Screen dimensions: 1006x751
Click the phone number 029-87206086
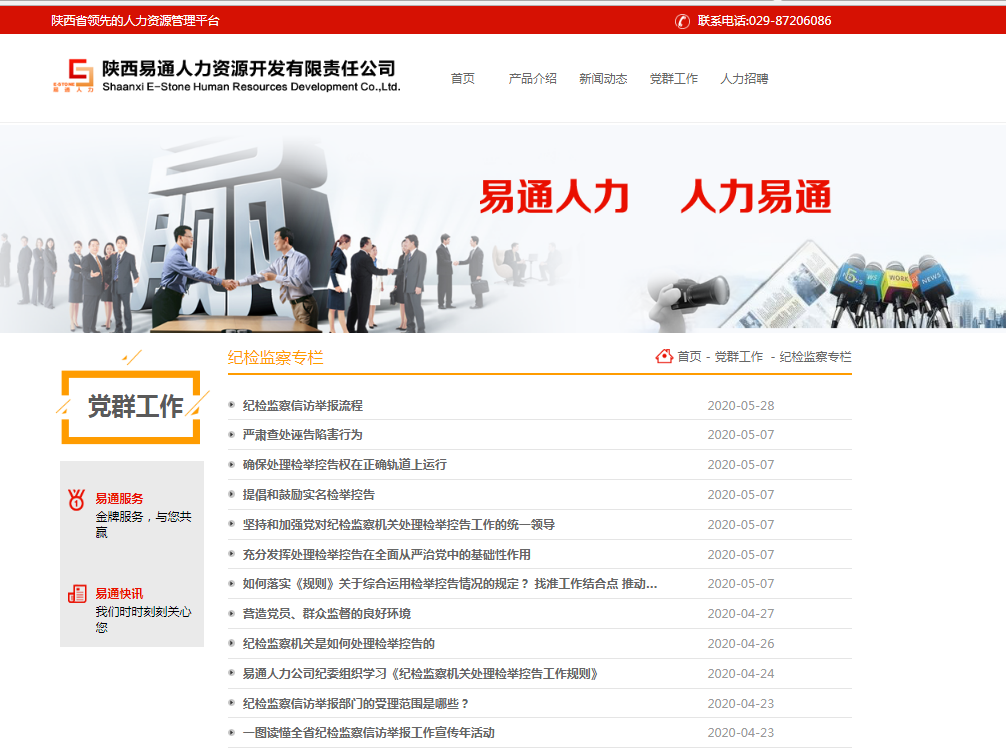tap(790, 21)
